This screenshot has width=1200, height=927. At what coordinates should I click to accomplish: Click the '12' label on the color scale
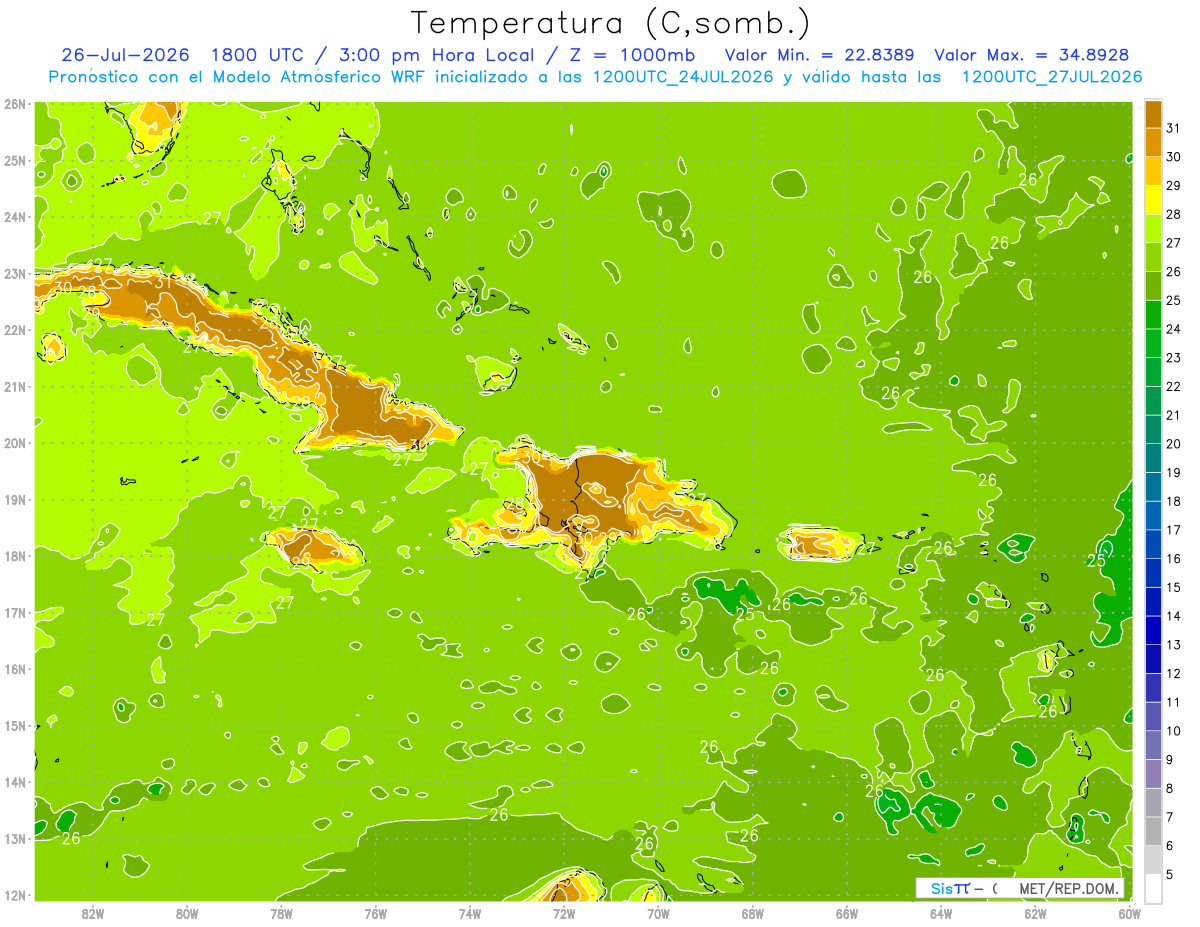[x=1174, y=673]
